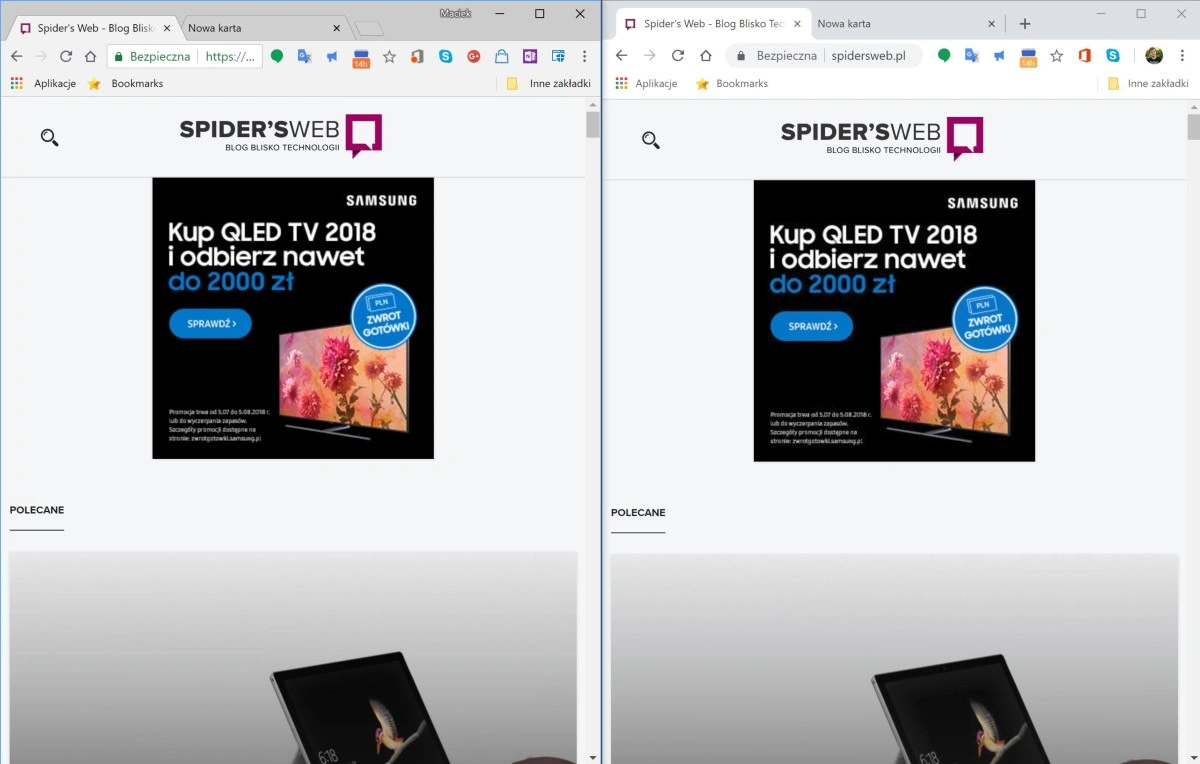This screenshot has width=1200, height=764.
Task: Click Home icon in left Chrome window
Action: click(x=90, y=57)
